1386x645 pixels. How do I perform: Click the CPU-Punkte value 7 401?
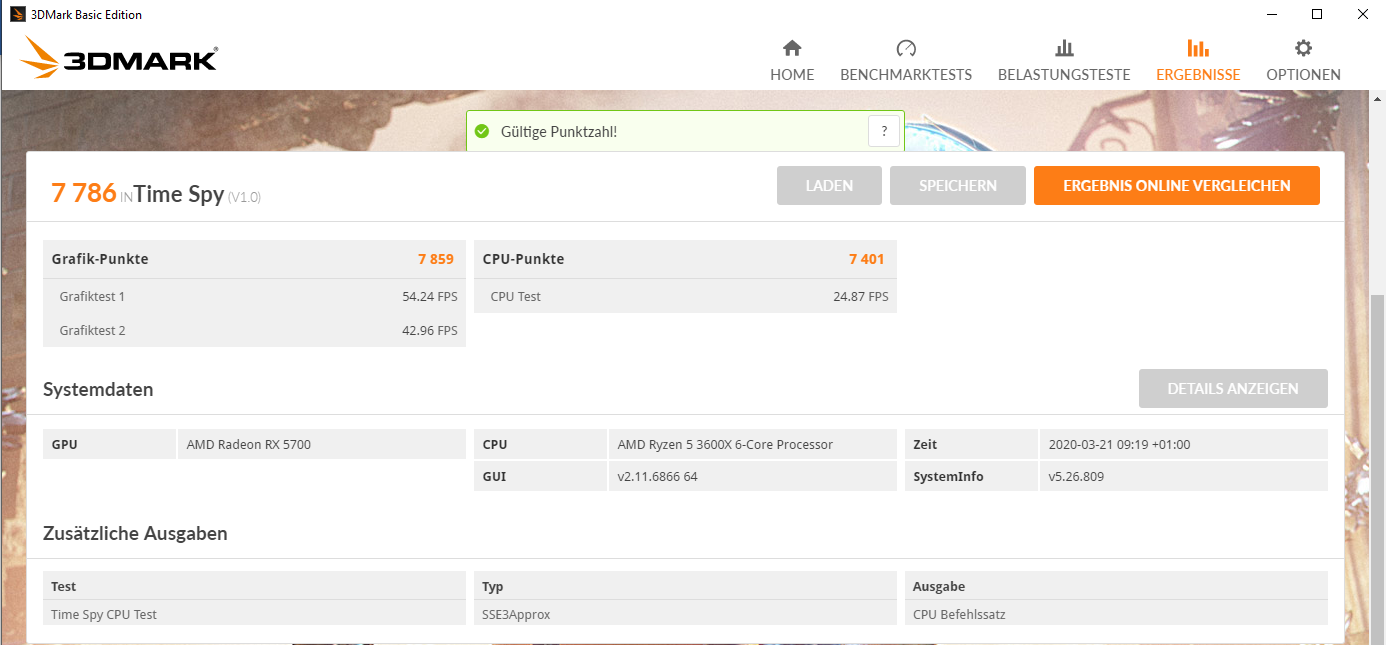pyautogui.click(x=867, y=259)
